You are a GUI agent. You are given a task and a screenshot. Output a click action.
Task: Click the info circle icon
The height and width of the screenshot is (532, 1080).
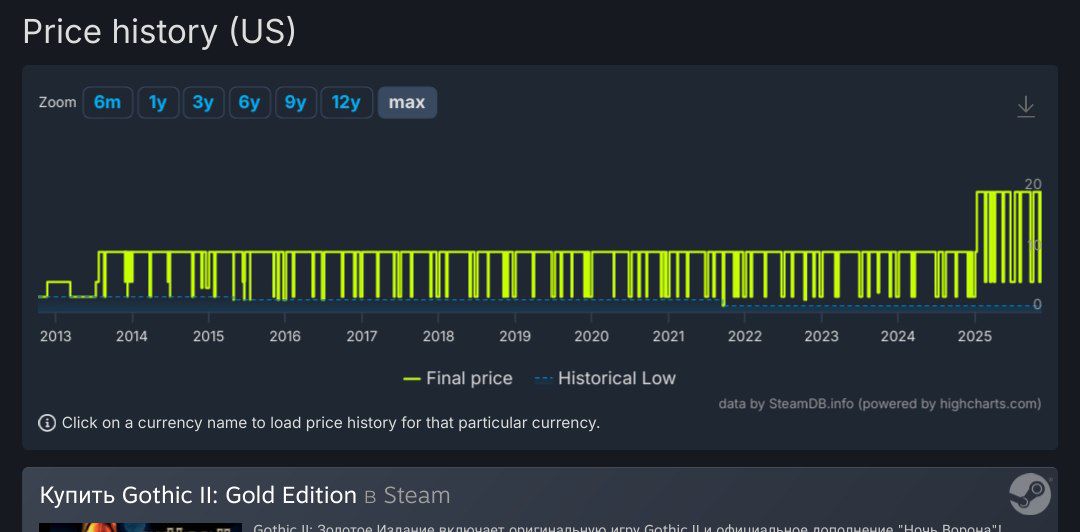pos(47,422)
